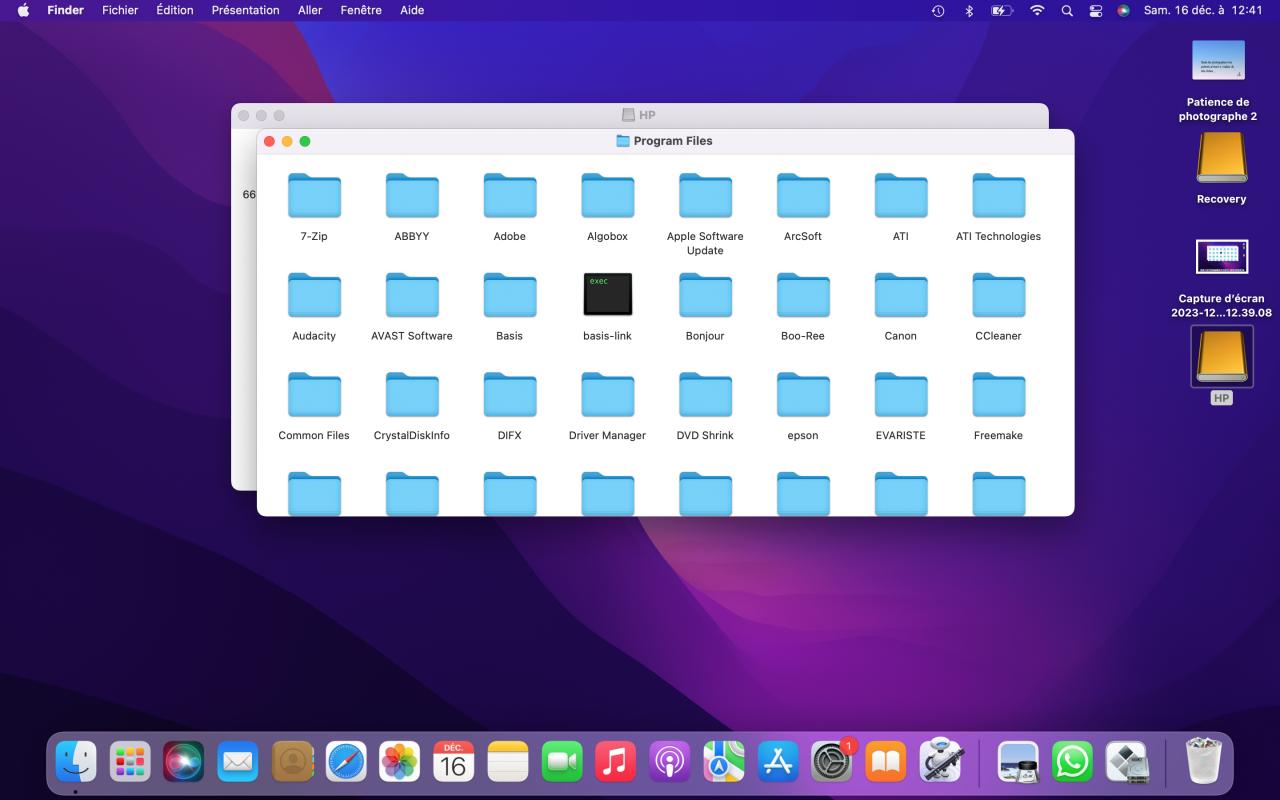1280x800 pixels.
Task: Open Mail from the Dock
Action: click(238, 762)
